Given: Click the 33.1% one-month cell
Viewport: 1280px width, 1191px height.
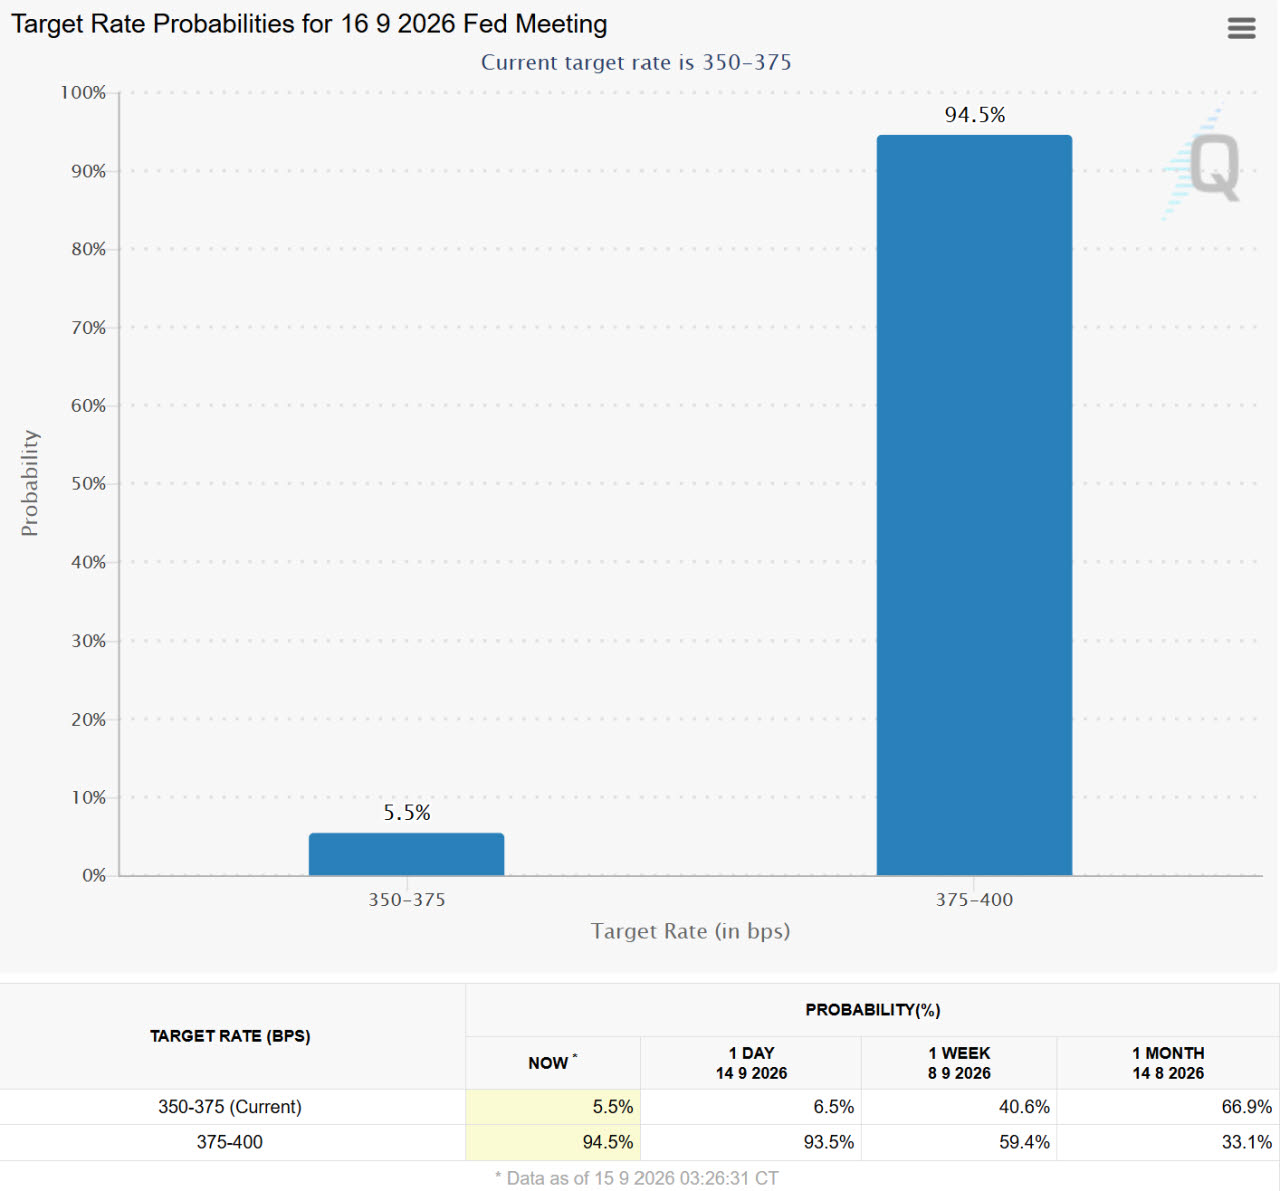Looking at the screenshot, I should point(1168,1142).
